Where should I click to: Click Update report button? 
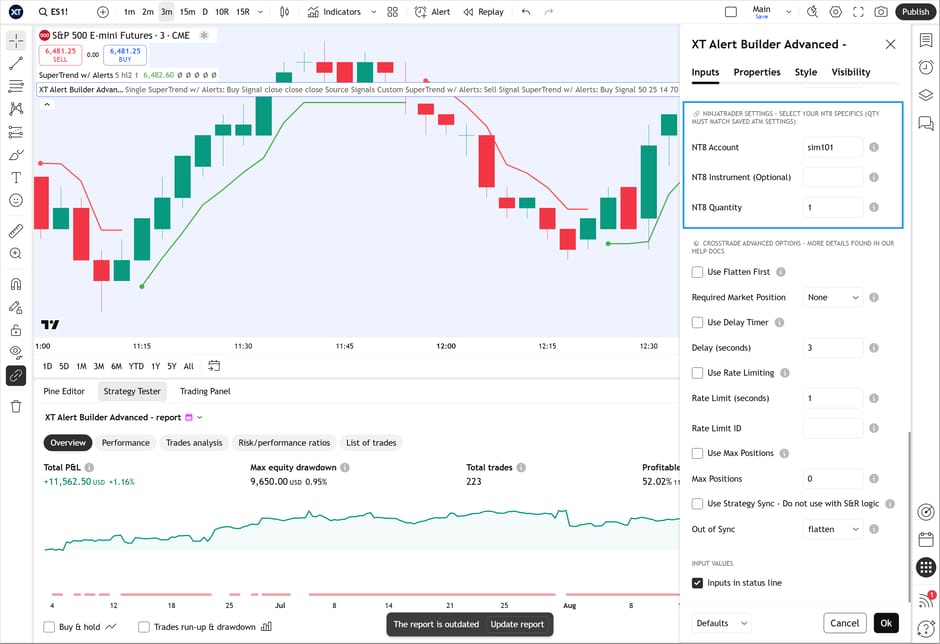coord(517,624)
